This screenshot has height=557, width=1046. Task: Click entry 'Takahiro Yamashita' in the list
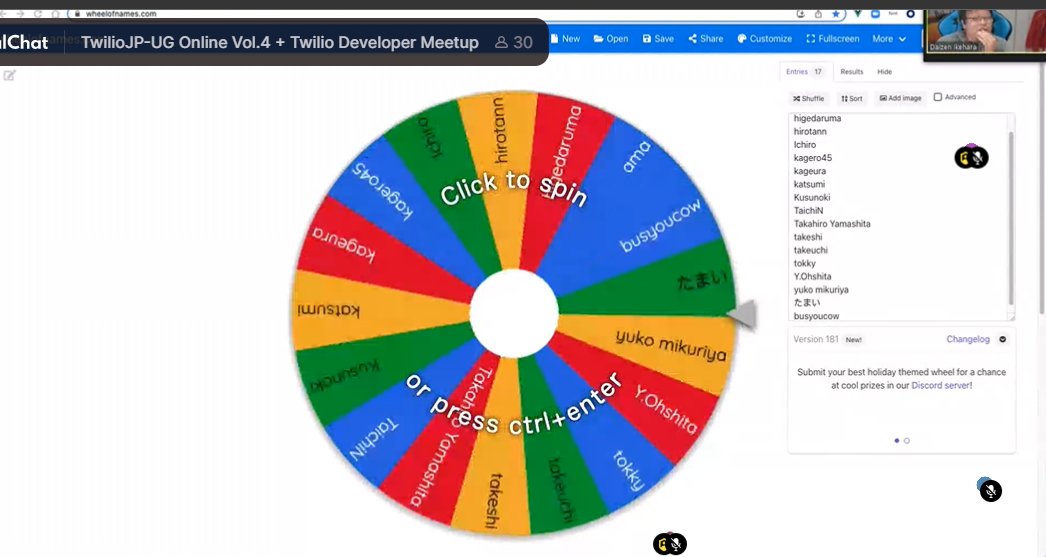click(x=832, y=223)
